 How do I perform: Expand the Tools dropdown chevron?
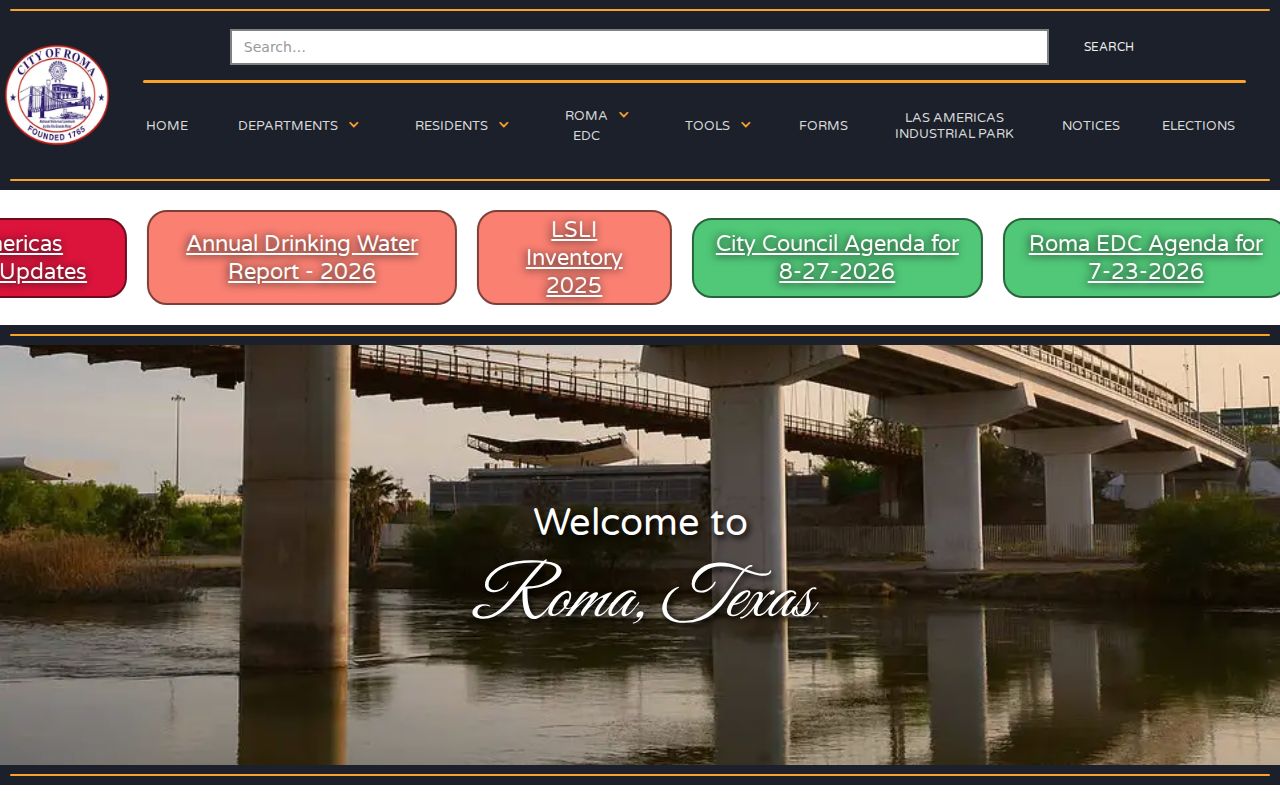pos(746,125)
